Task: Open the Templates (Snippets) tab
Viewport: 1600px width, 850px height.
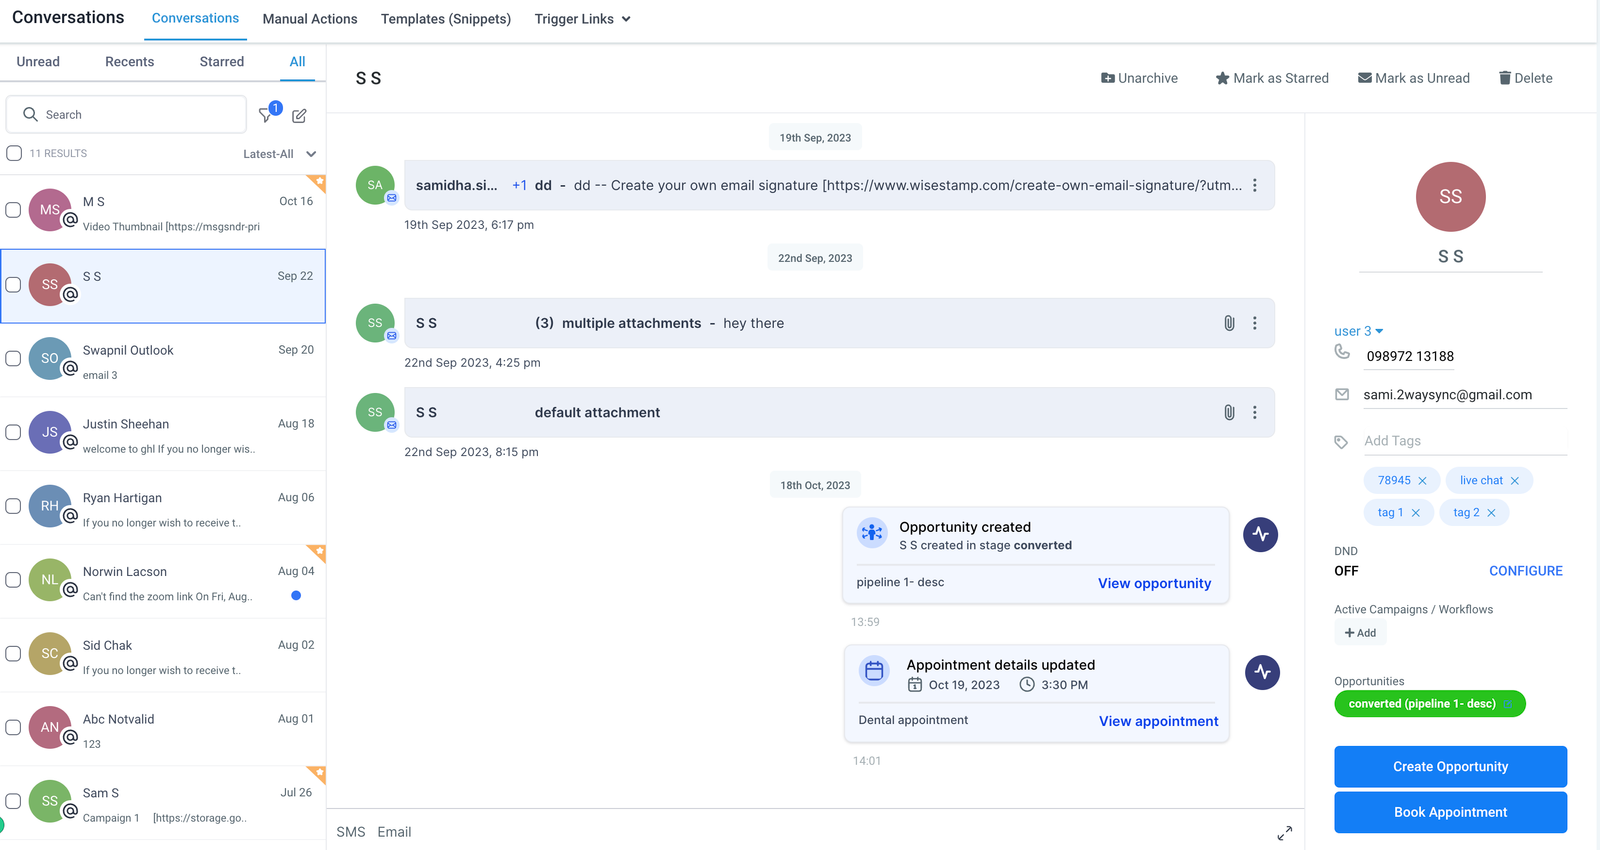Action: (x=445, y=19)
